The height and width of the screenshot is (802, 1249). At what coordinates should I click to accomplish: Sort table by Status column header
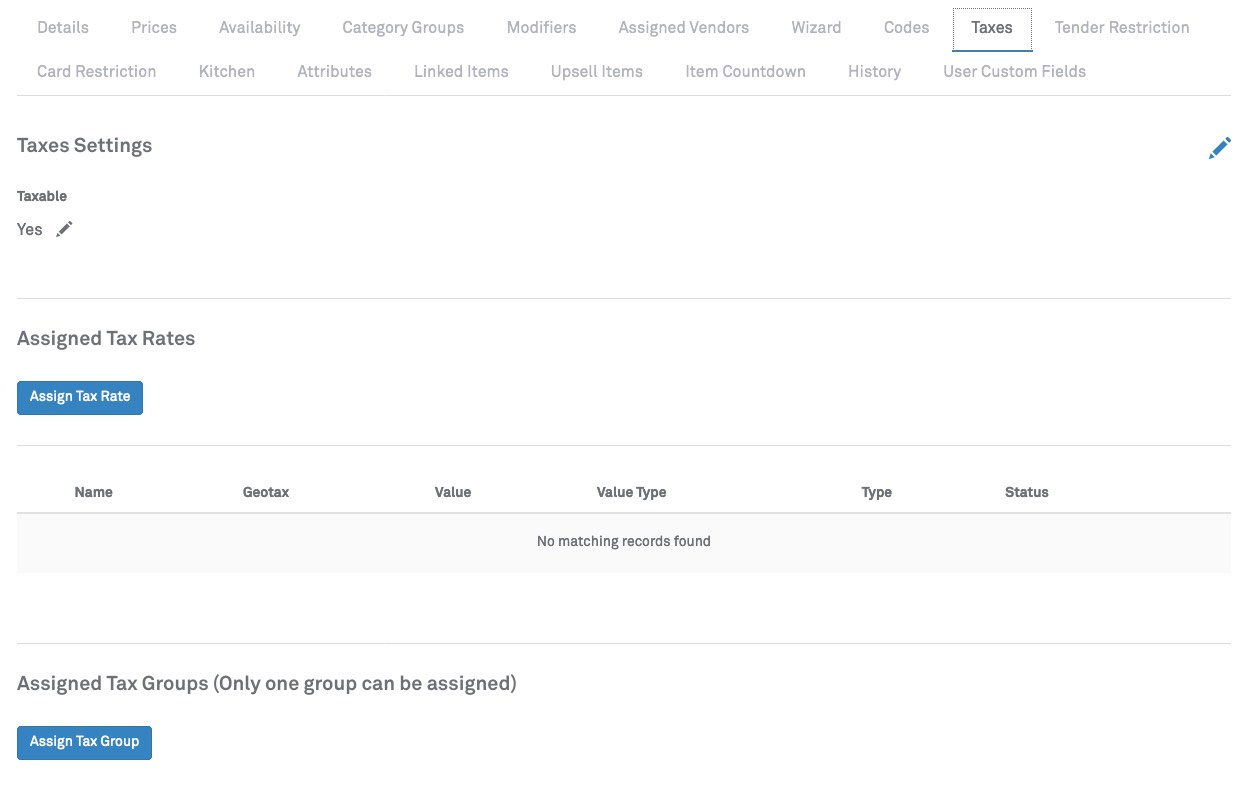1026,492
